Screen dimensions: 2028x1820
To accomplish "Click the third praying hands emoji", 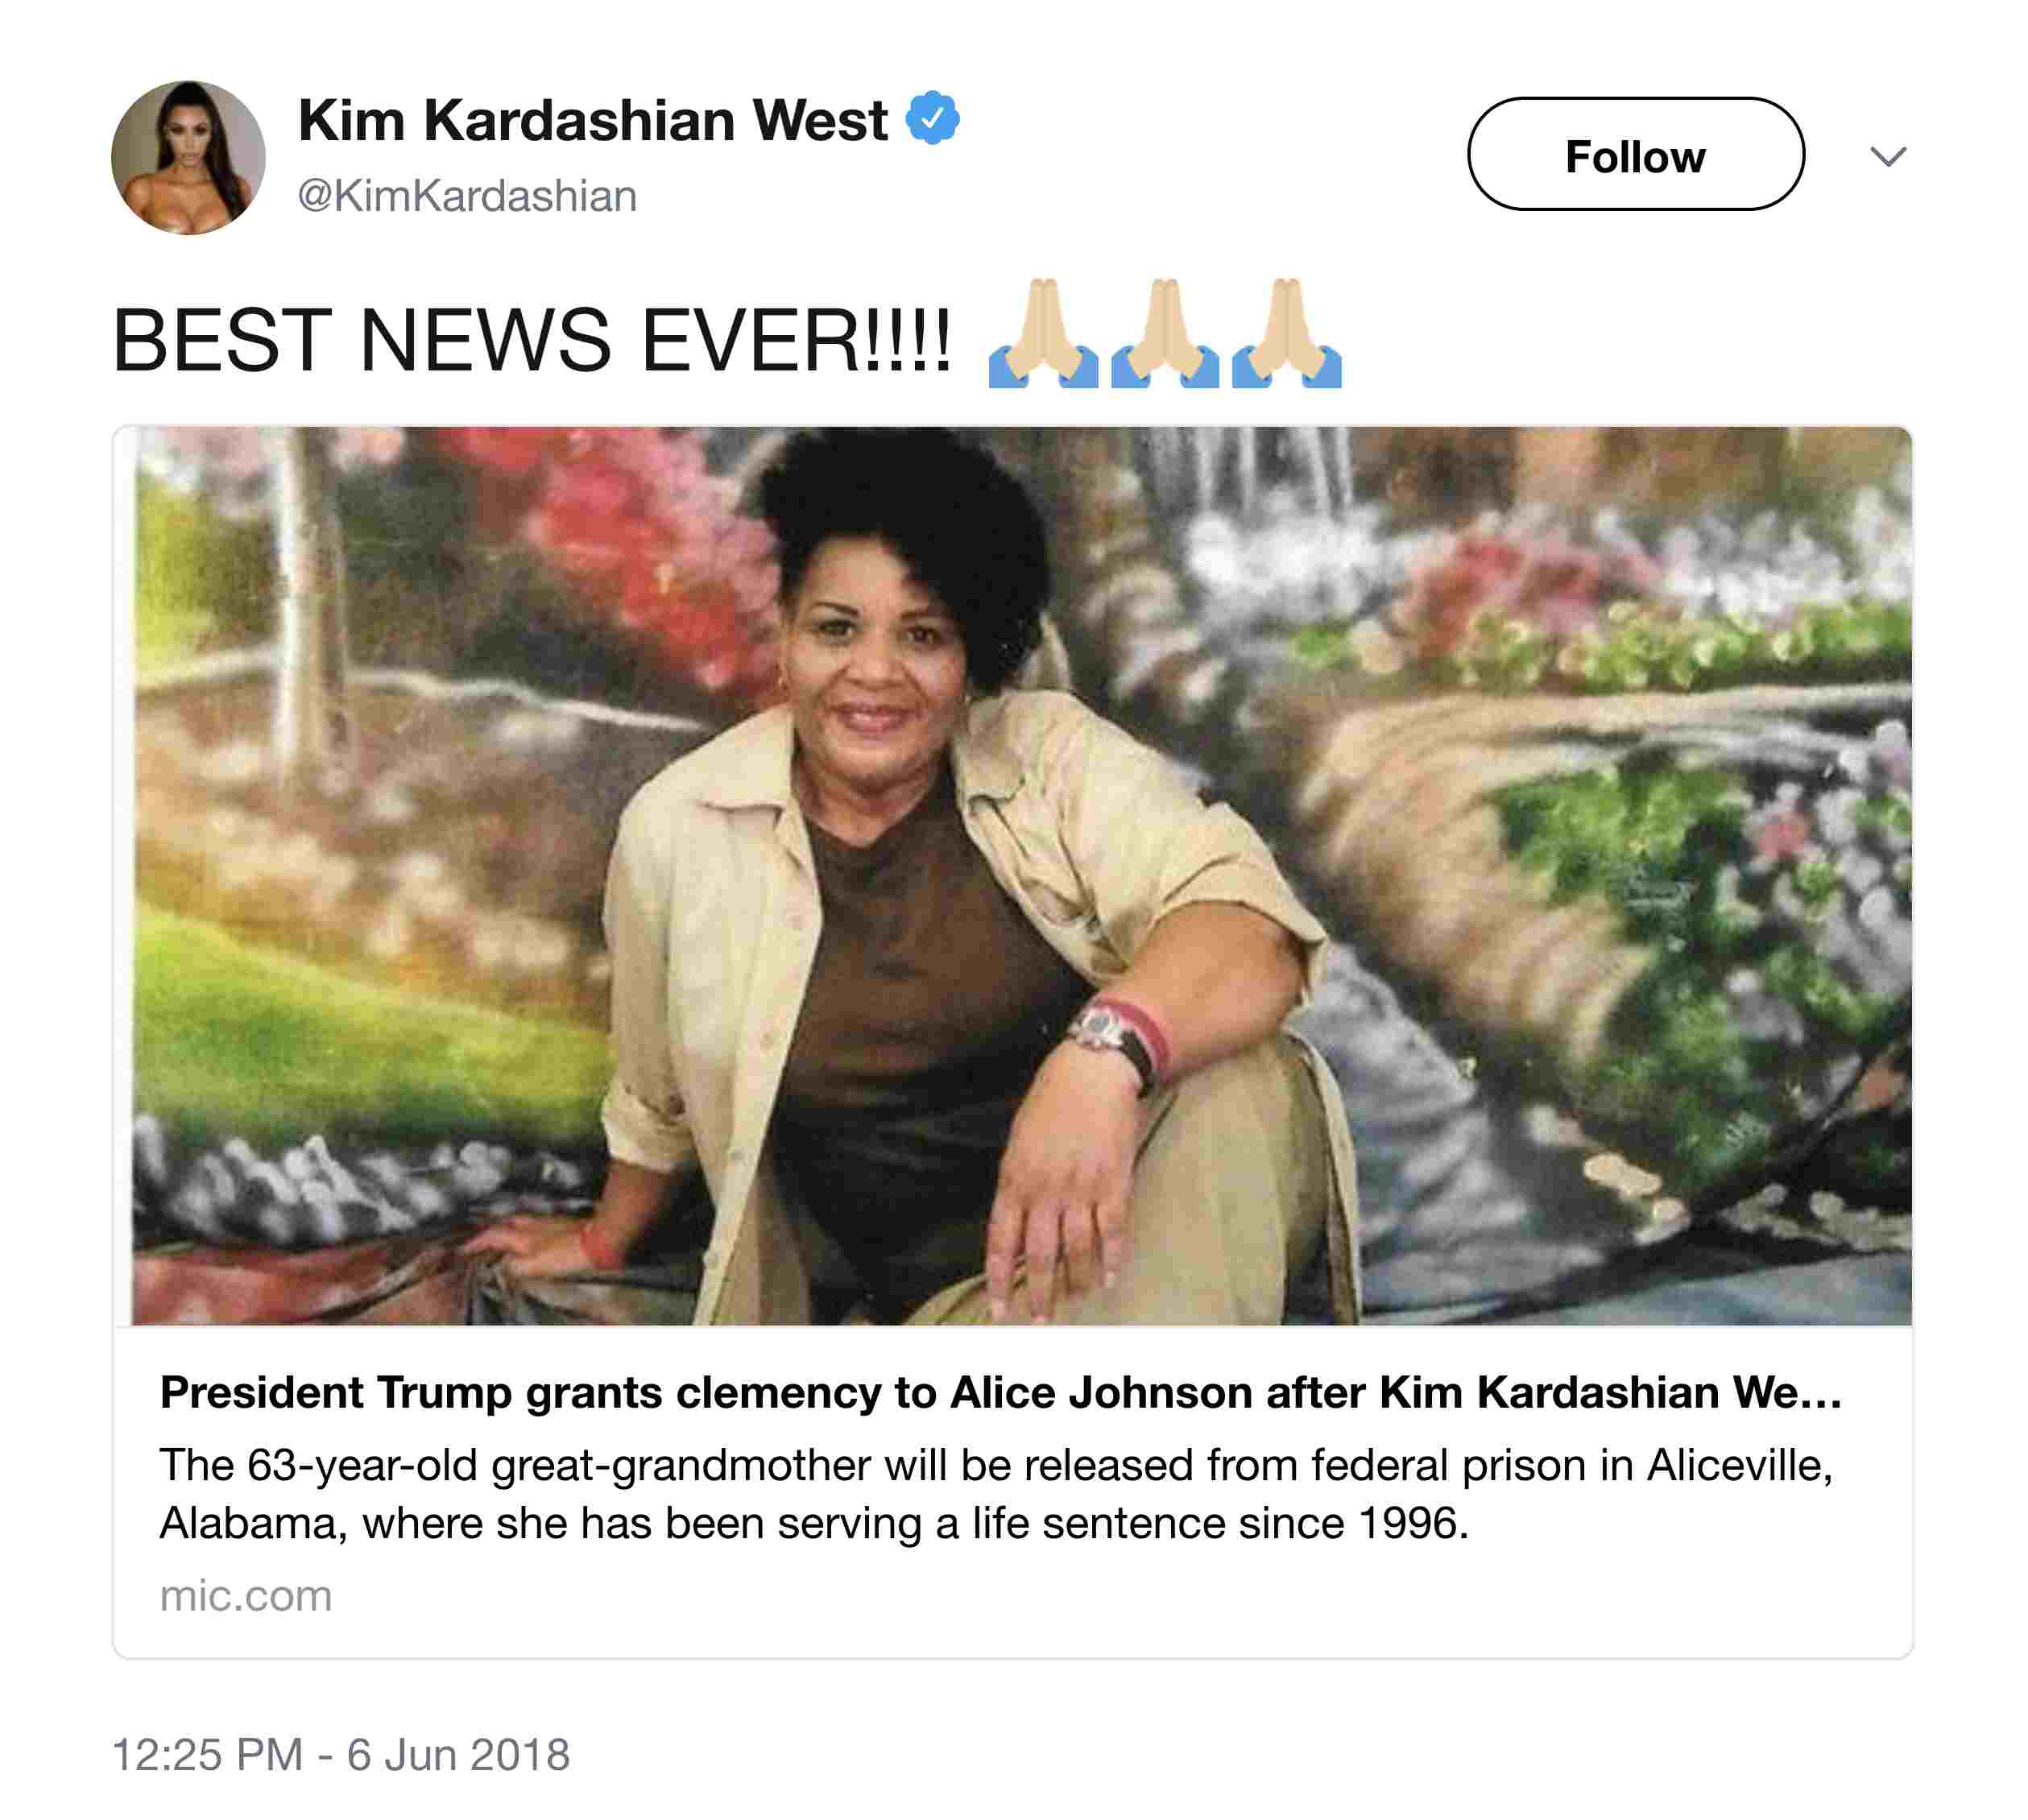I will point(1286,333).
